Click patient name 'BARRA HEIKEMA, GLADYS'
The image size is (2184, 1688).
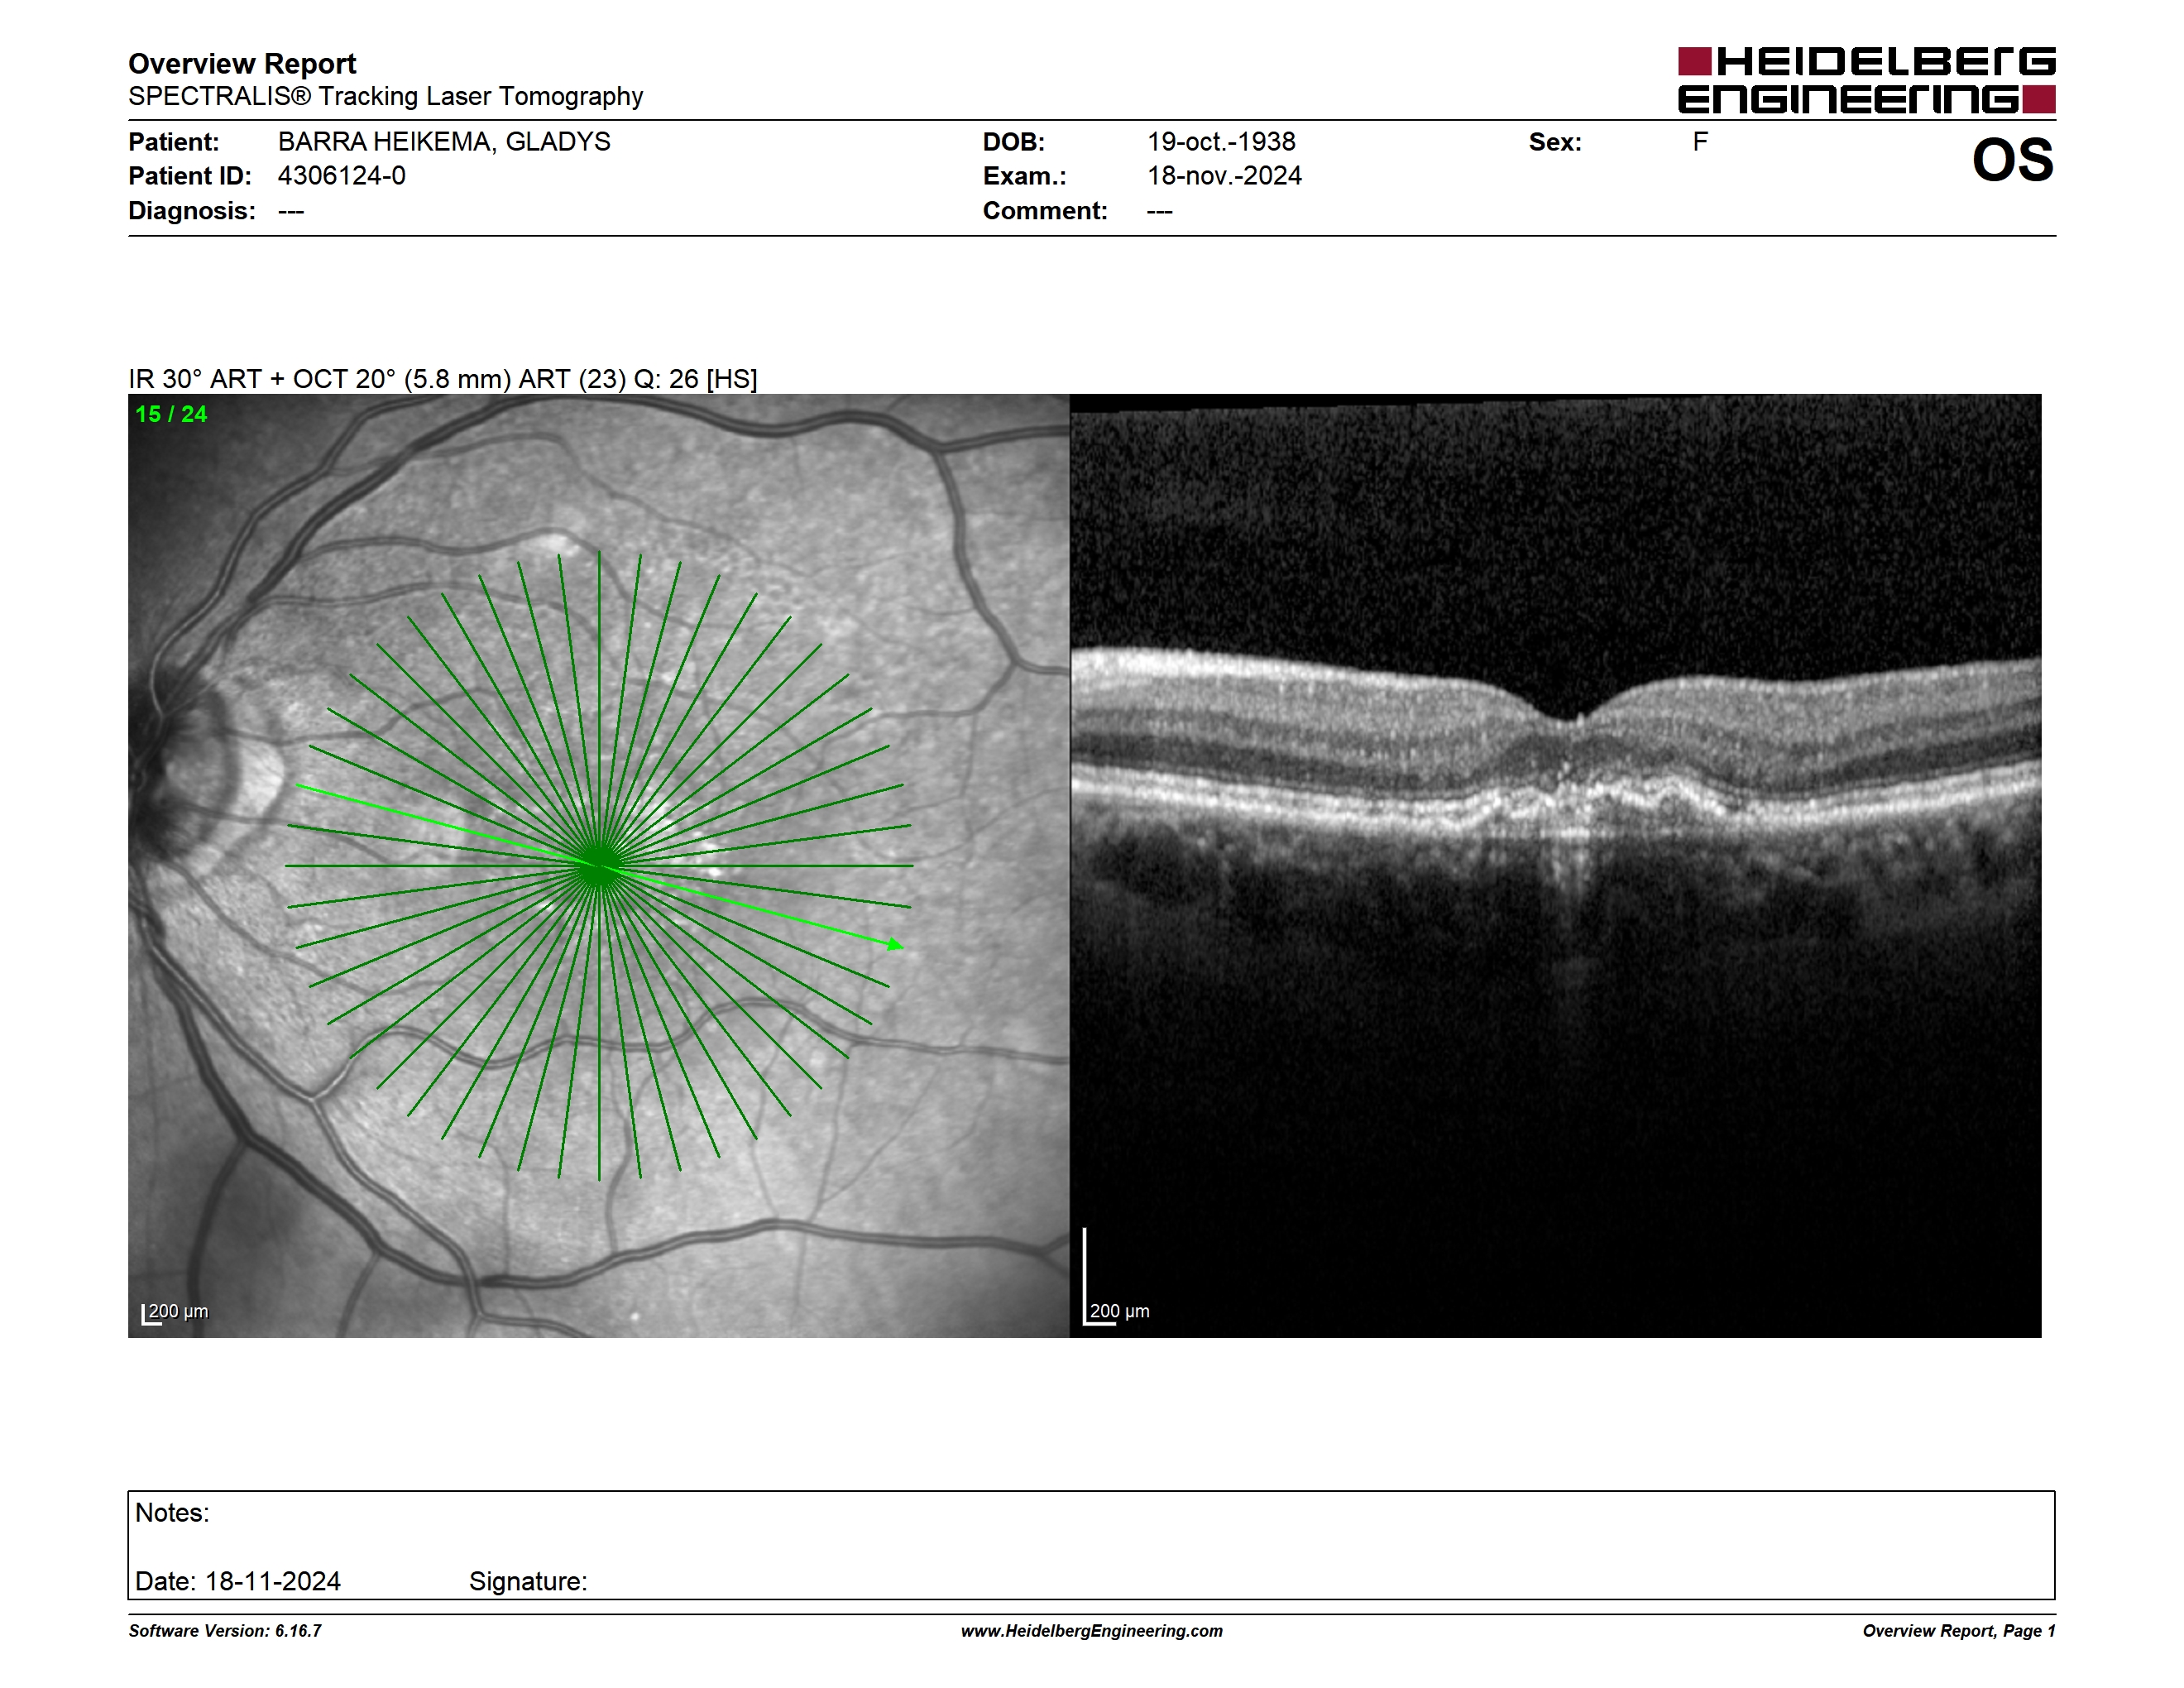(444, 142)
